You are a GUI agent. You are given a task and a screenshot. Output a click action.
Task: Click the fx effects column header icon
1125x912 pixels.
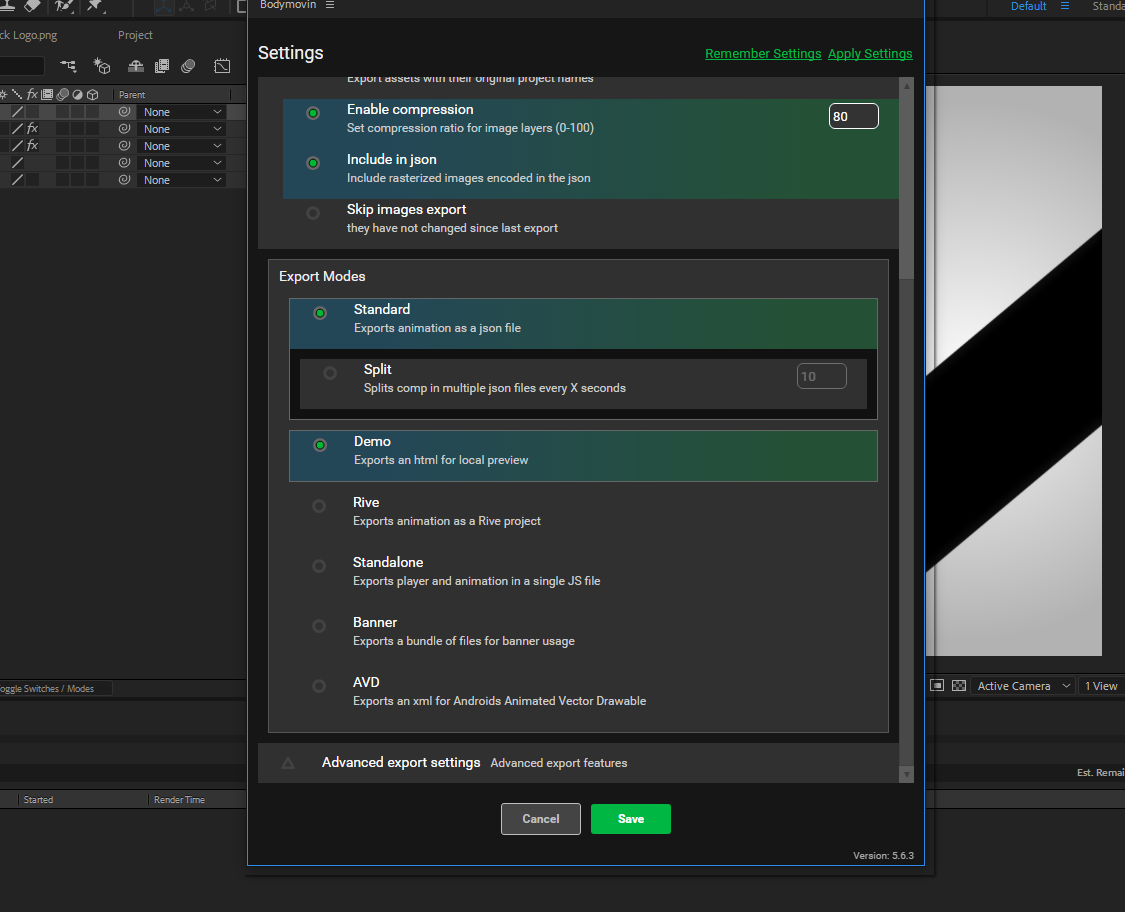[x=32, y=94]
